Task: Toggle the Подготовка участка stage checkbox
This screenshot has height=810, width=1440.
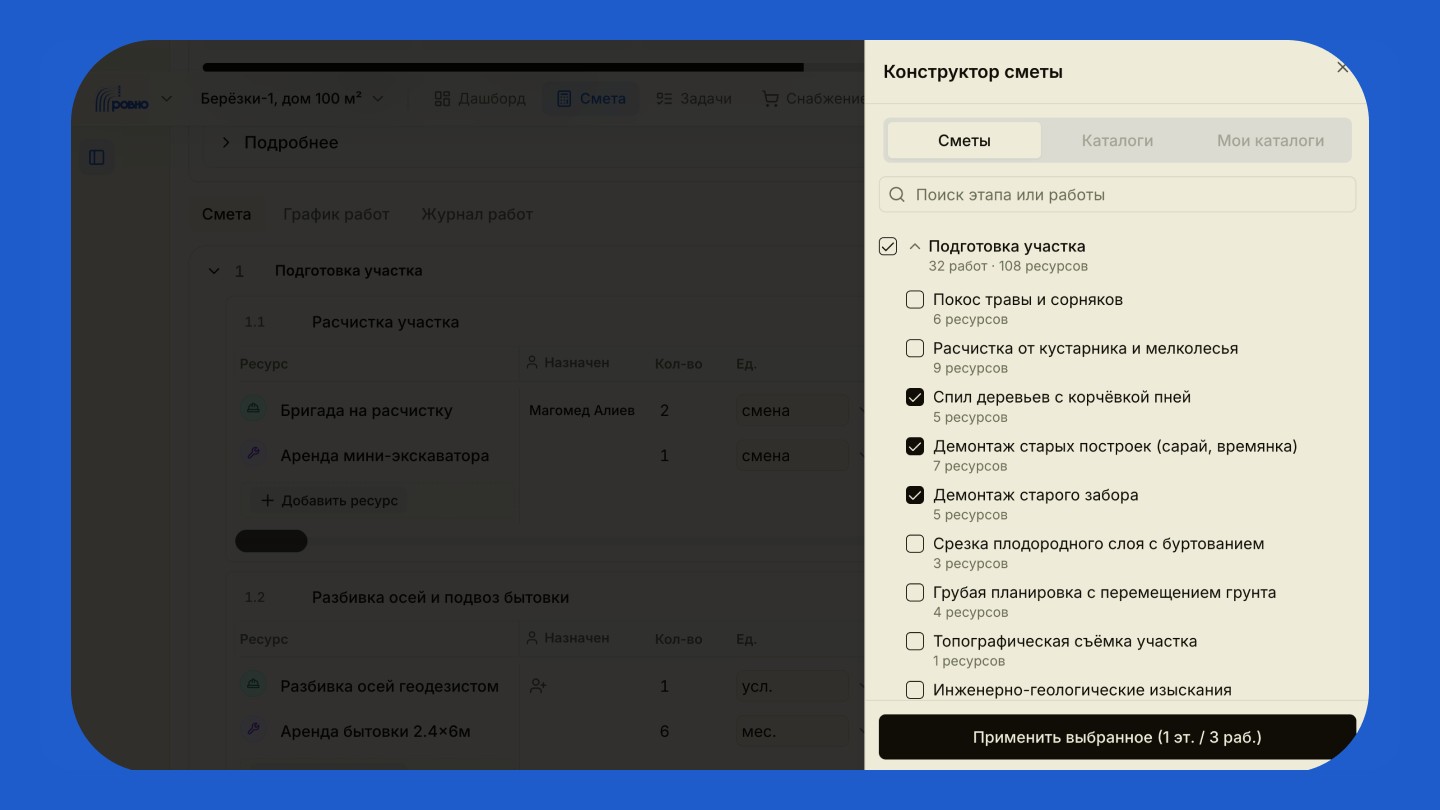Action: pos(888,246)
